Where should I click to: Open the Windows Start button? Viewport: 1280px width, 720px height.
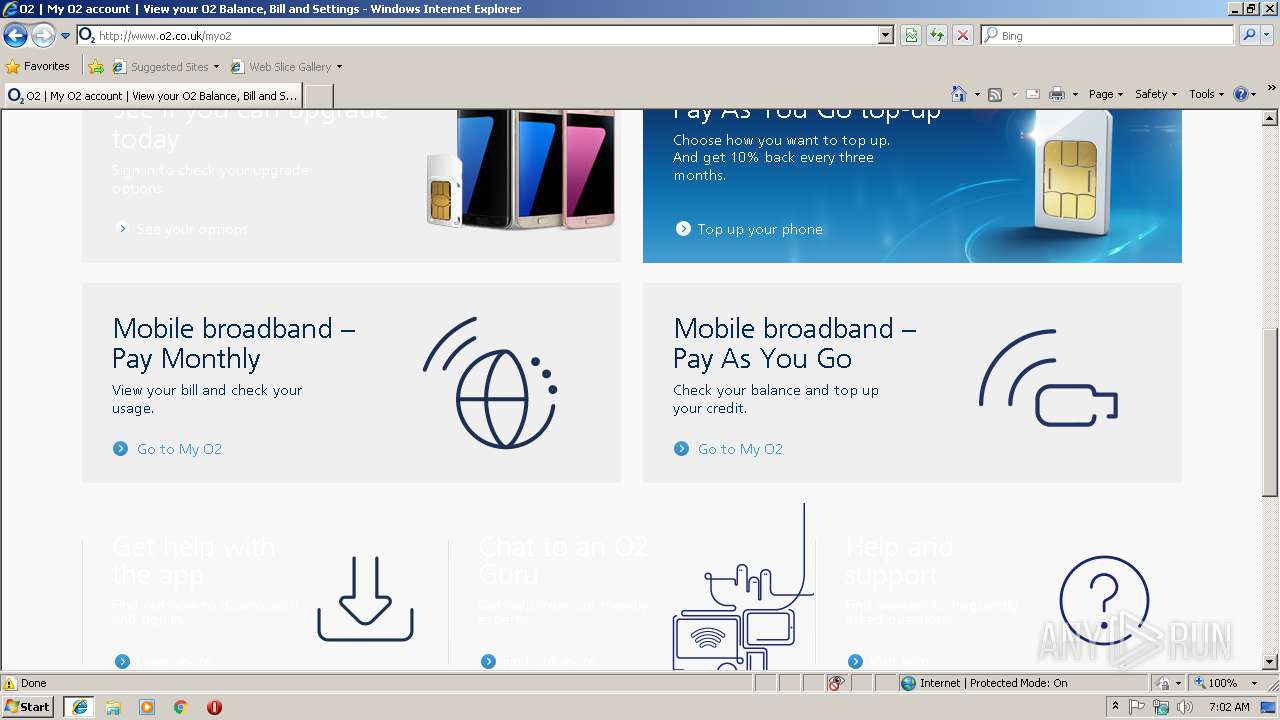(x=28, y=707)
